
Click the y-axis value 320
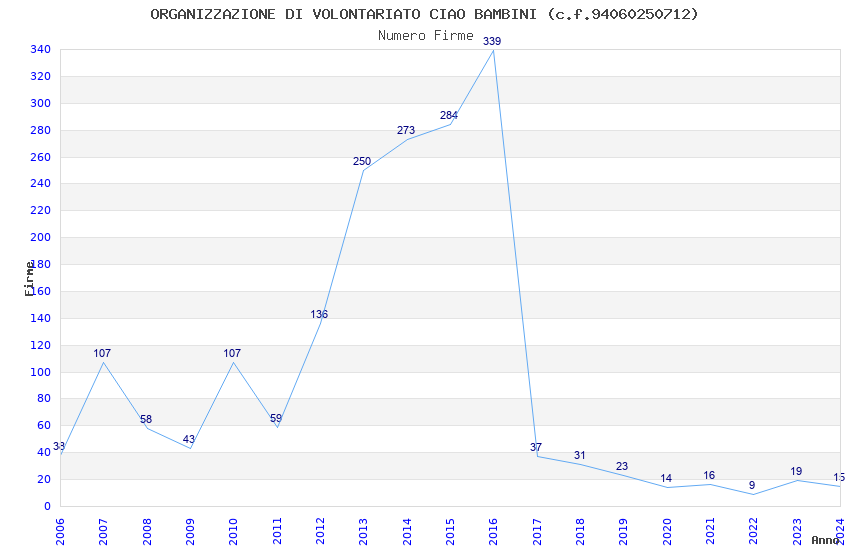pos(41,76)
